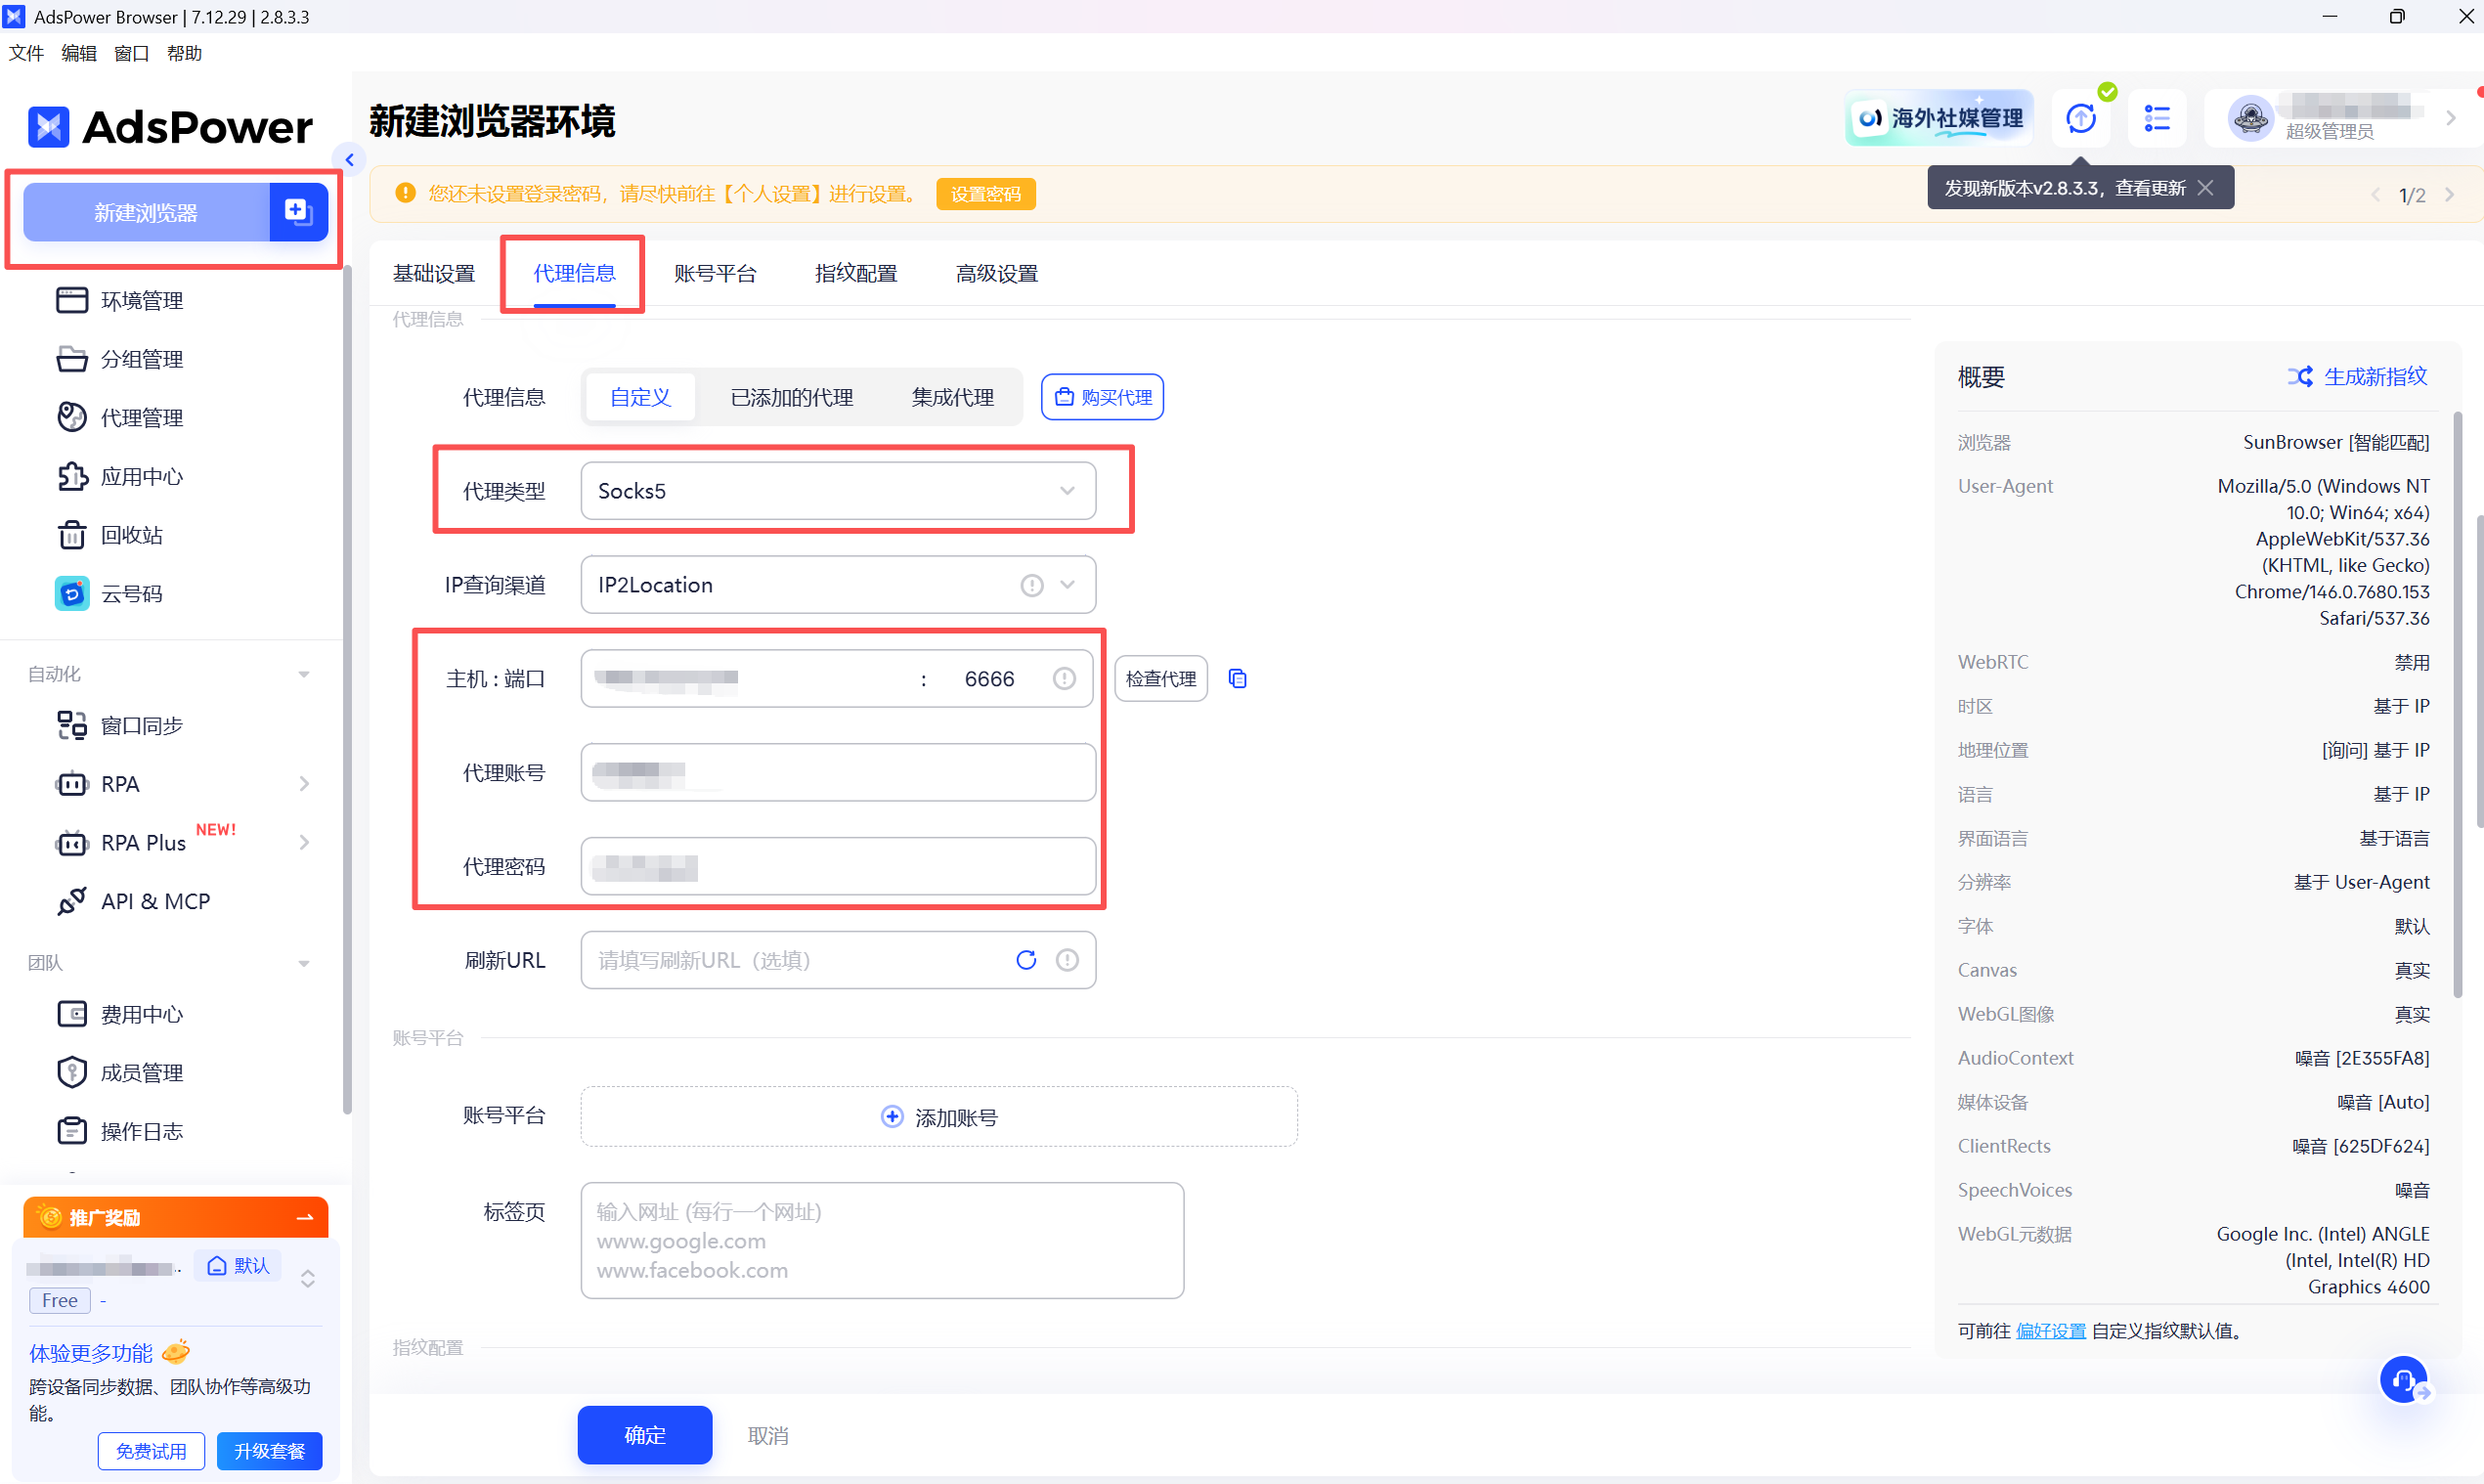Click the 检查代理 button

(x=1160, y=679)
